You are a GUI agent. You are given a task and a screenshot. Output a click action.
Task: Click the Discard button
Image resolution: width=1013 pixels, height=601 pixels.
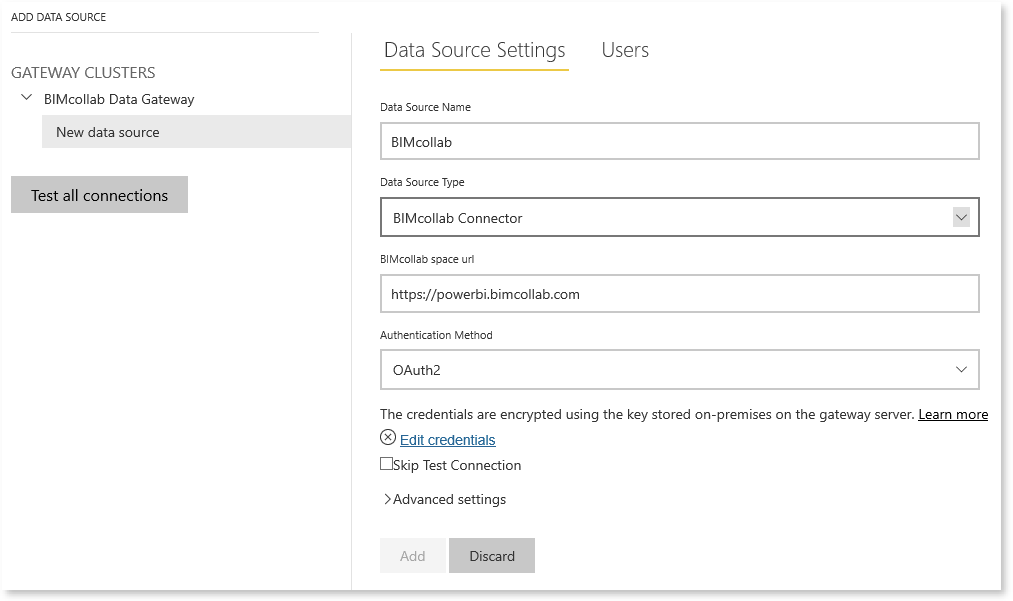pyautogui.click(x=492, y=556)
